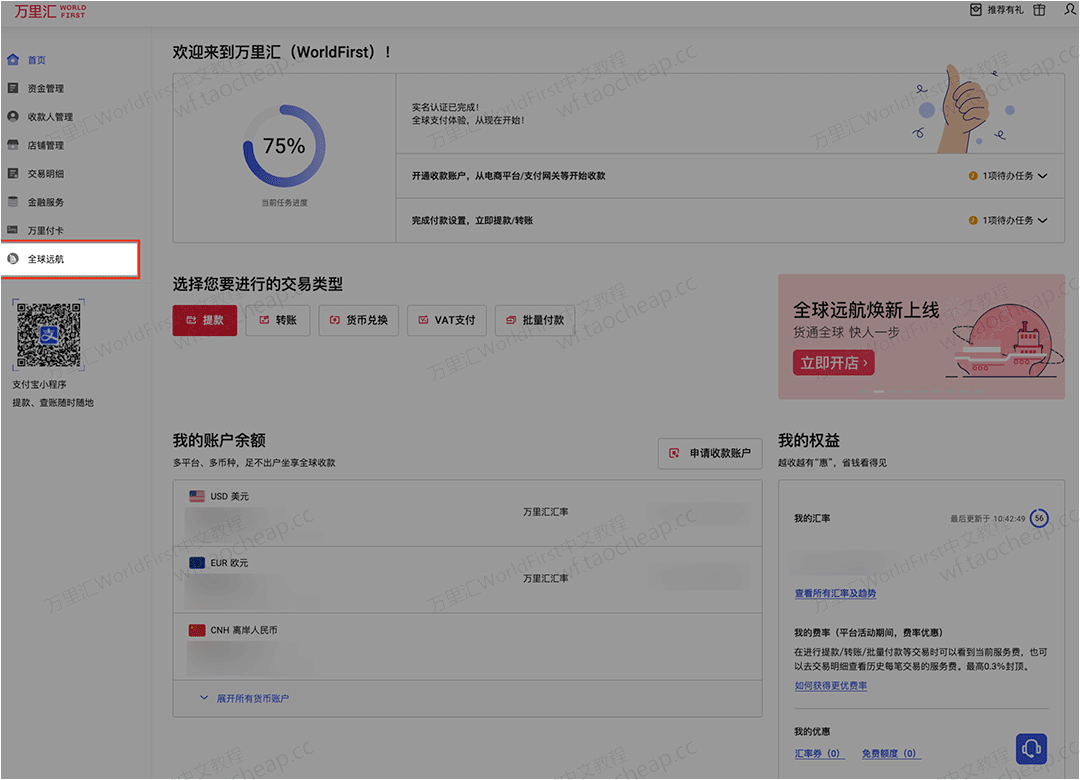The width and height of the screenshot is (1080, 780).
Task: Click the red 提款 button
Action: 205,320
